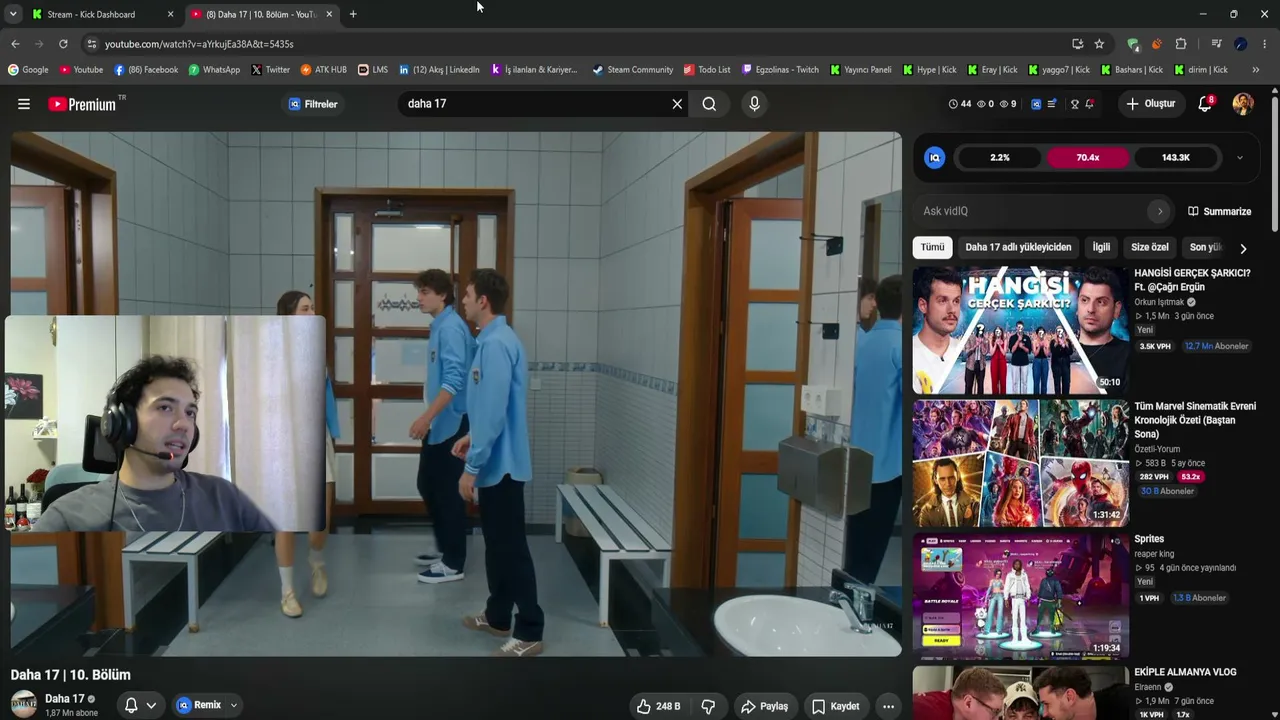Click the Oluştur create button
Screen dimensions: 1280x720
(1150, 104)
